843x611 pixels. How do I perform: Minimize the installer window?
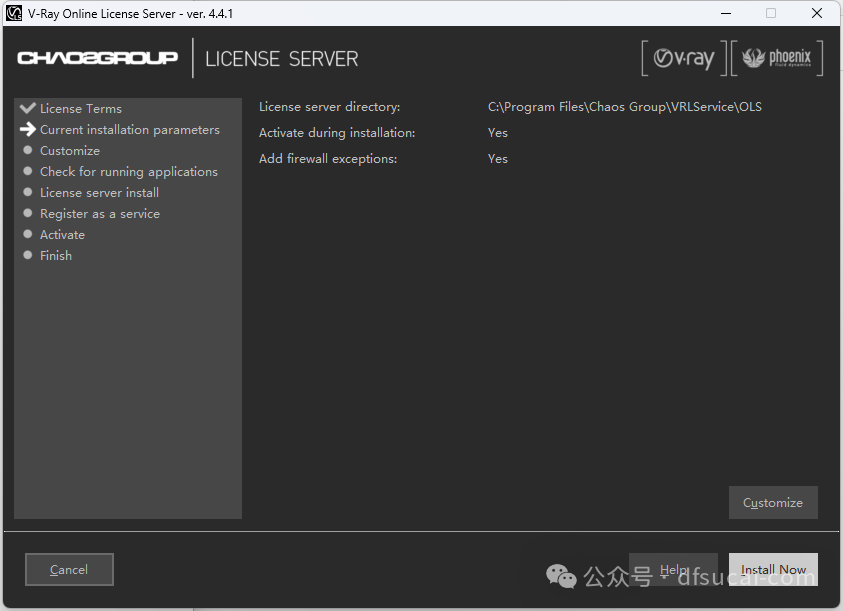coord(726,13)
